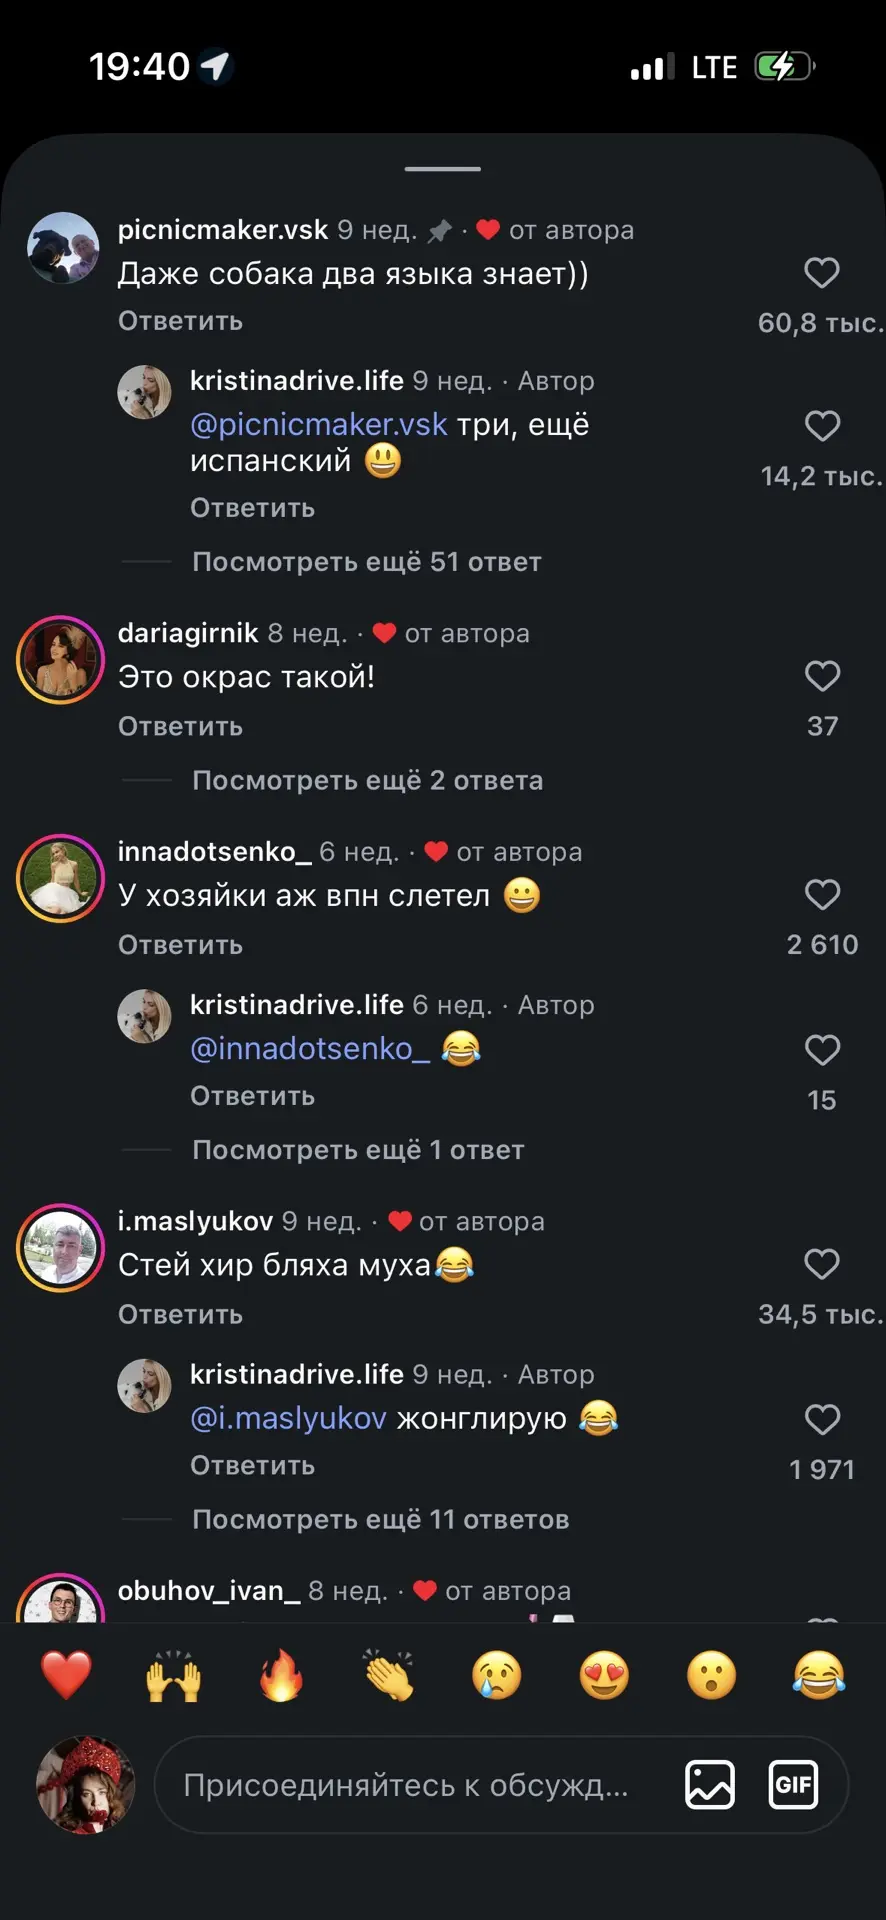Like picnicmaker.vsk's comment with the heart
This screenshot has width=886, height=1920.
[822, 273]
